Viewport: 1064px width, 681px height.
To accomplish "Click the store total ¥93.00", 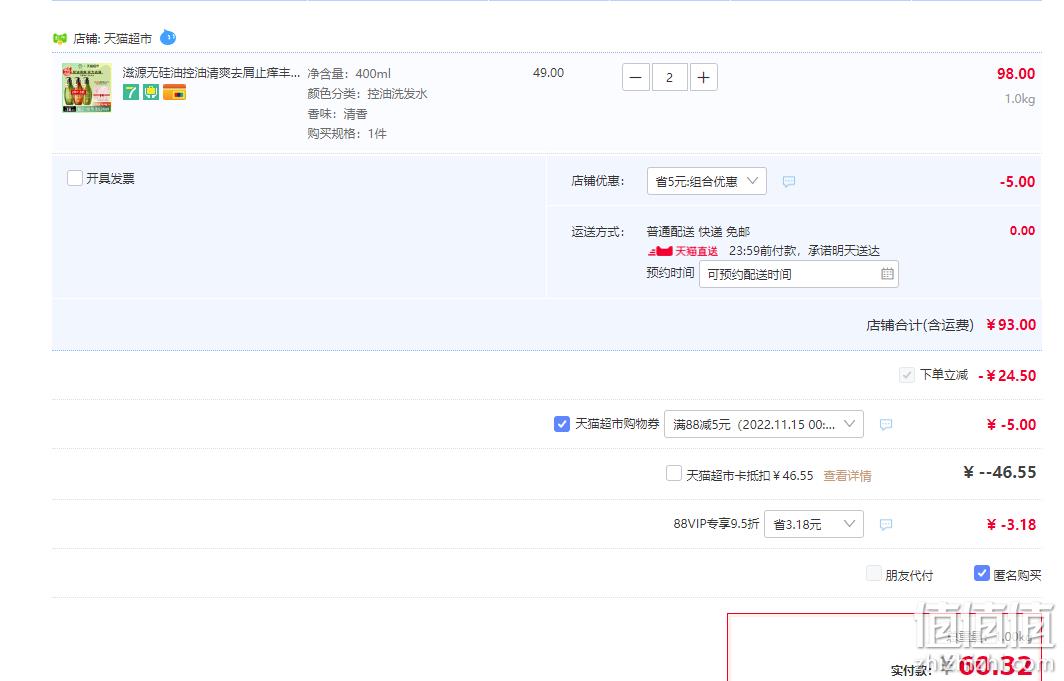I will click(x=1011, y=325).
